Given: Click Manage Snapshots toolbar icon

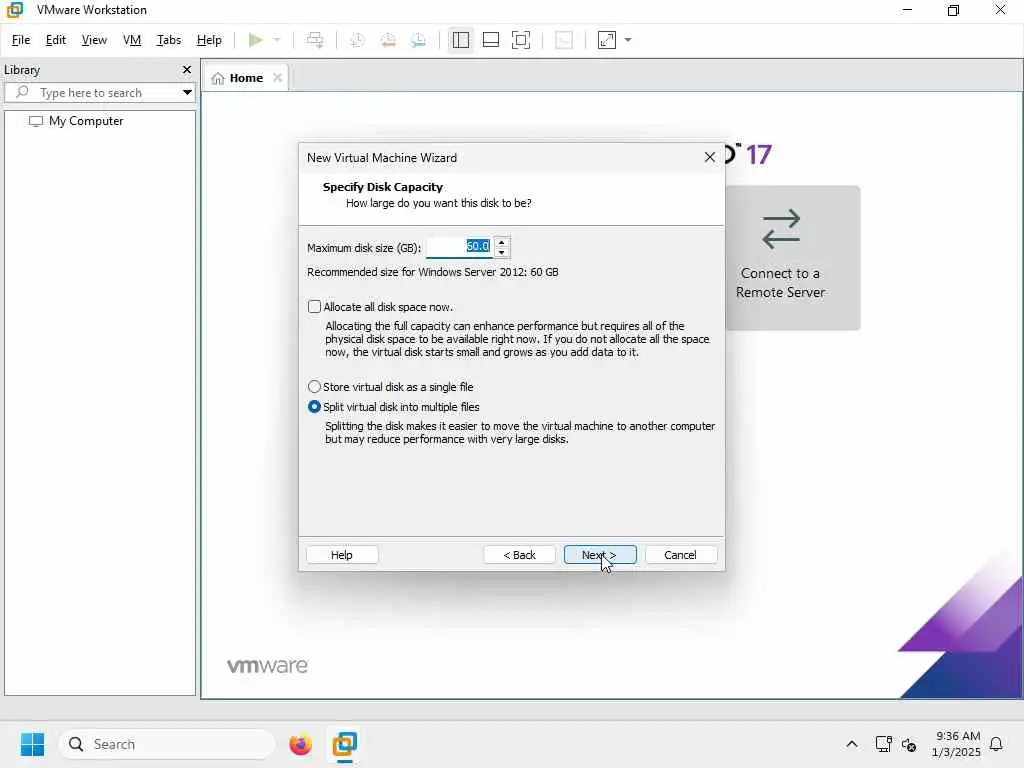Looking at the screenshot, I should 419,40.
